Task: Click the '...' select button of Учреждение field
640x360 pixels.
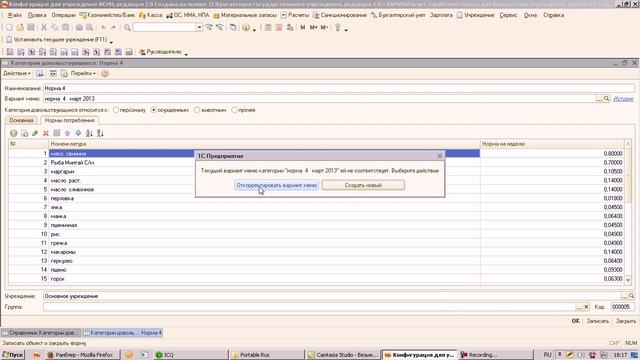Action: coord(624,296)
